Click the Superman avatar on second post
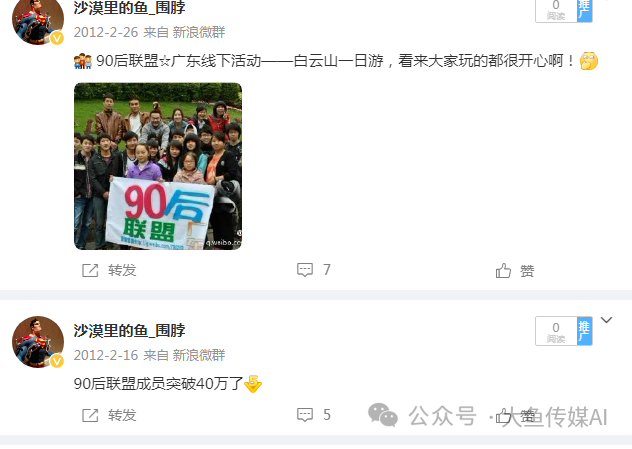This screenshot has height=449, width=632. (x=38, y=342)
